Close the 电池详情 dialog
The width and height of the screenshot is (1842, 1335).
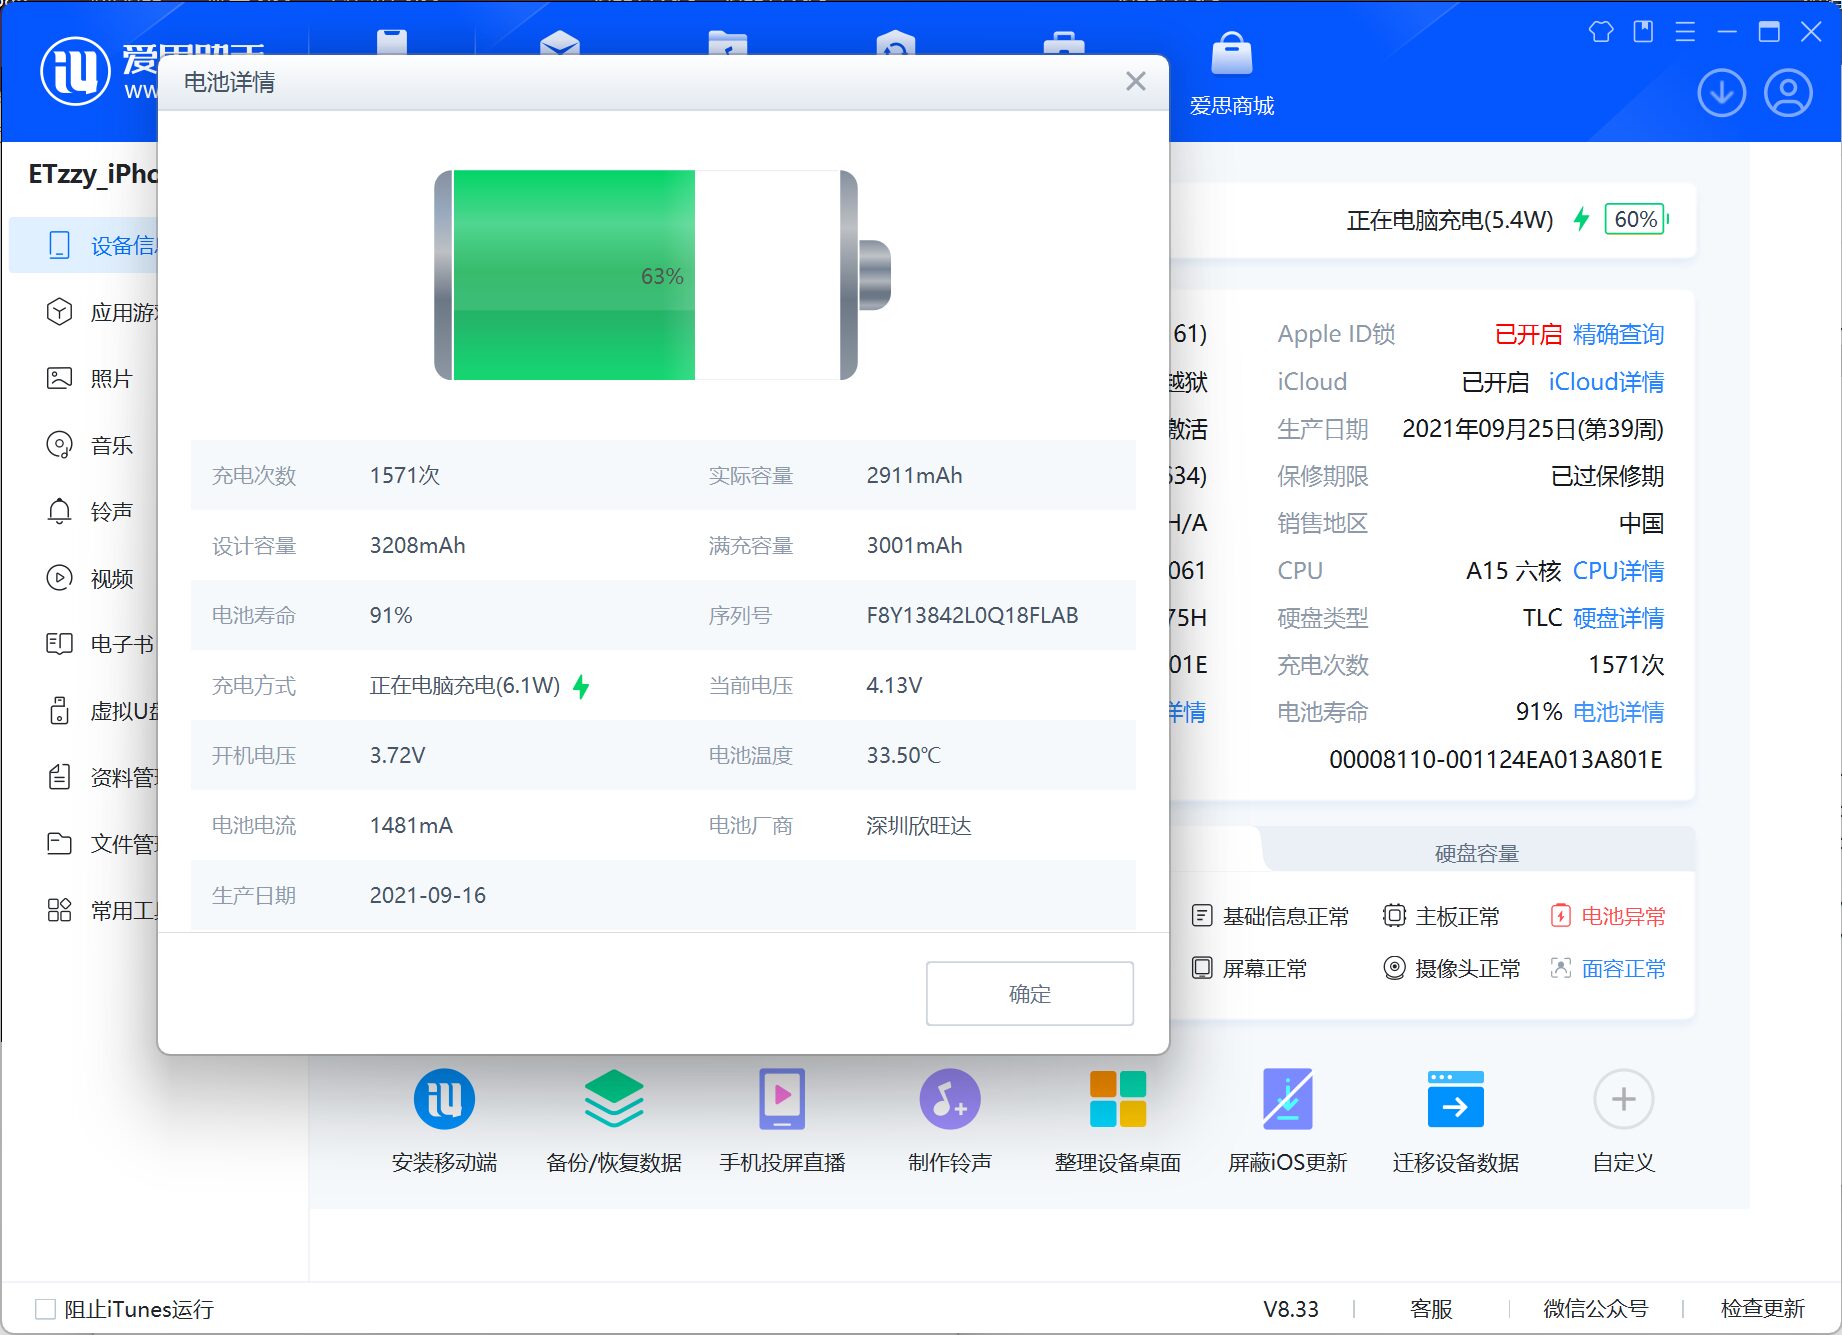point(1135,81)
